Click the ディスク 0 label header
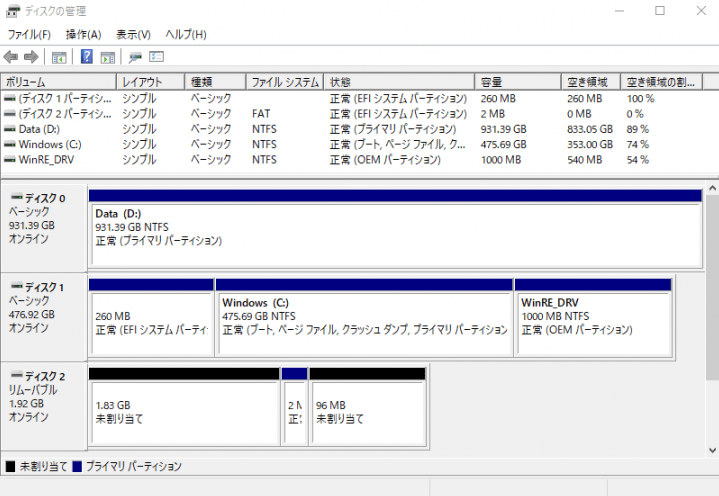 click(x=44, y=198)
